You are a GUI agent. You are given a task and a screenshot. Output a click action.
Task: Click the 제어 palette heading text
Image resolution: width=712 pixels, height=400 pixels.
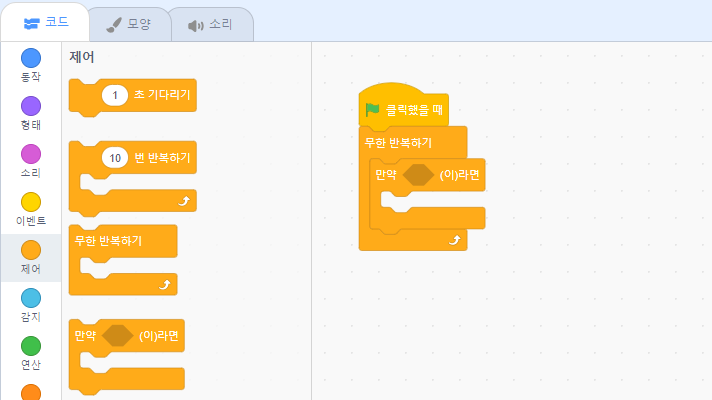(x=82, y=57)
